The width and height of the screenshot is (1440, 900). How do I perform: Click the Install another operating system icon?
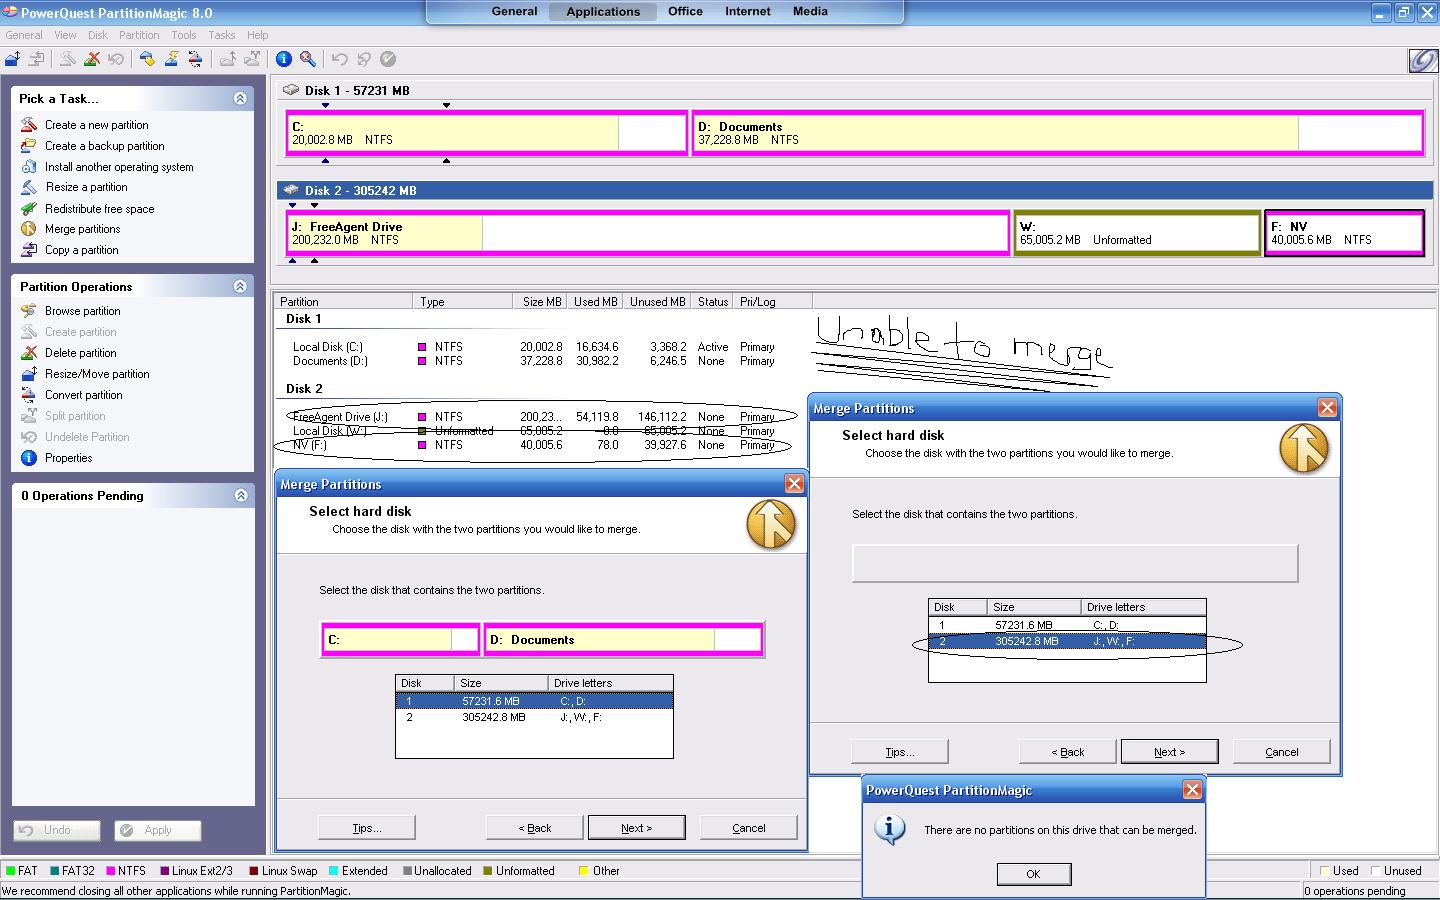click(x=28, y=167)
